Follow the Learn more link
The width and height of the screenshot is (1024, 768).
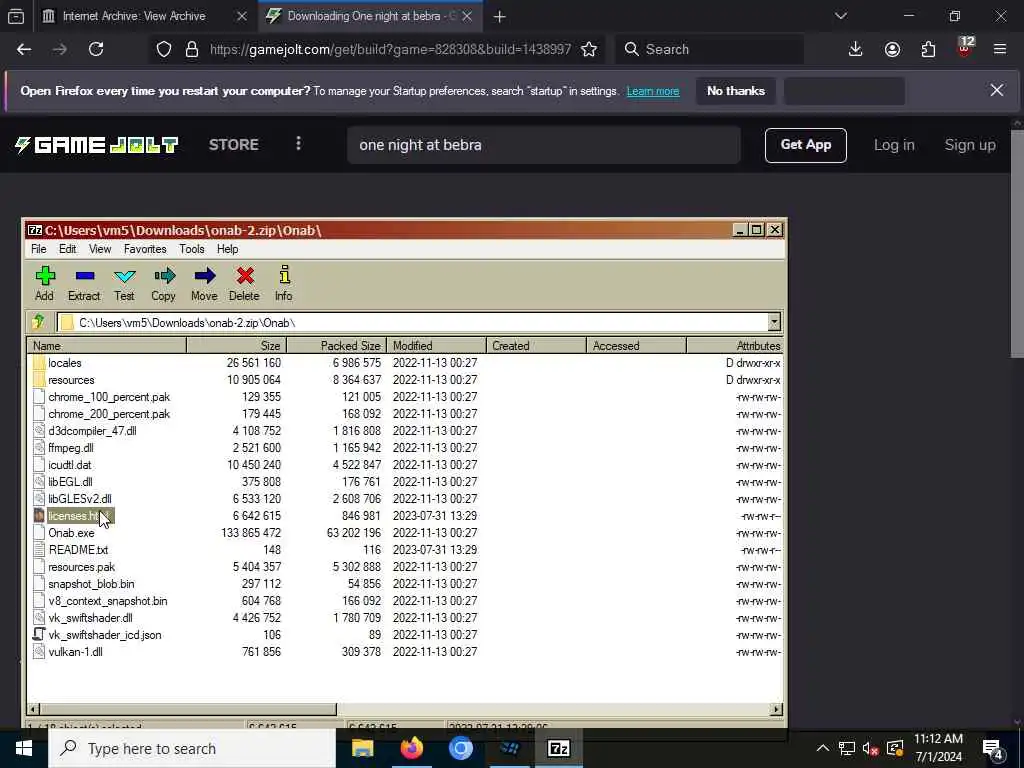tap(653, 91)
